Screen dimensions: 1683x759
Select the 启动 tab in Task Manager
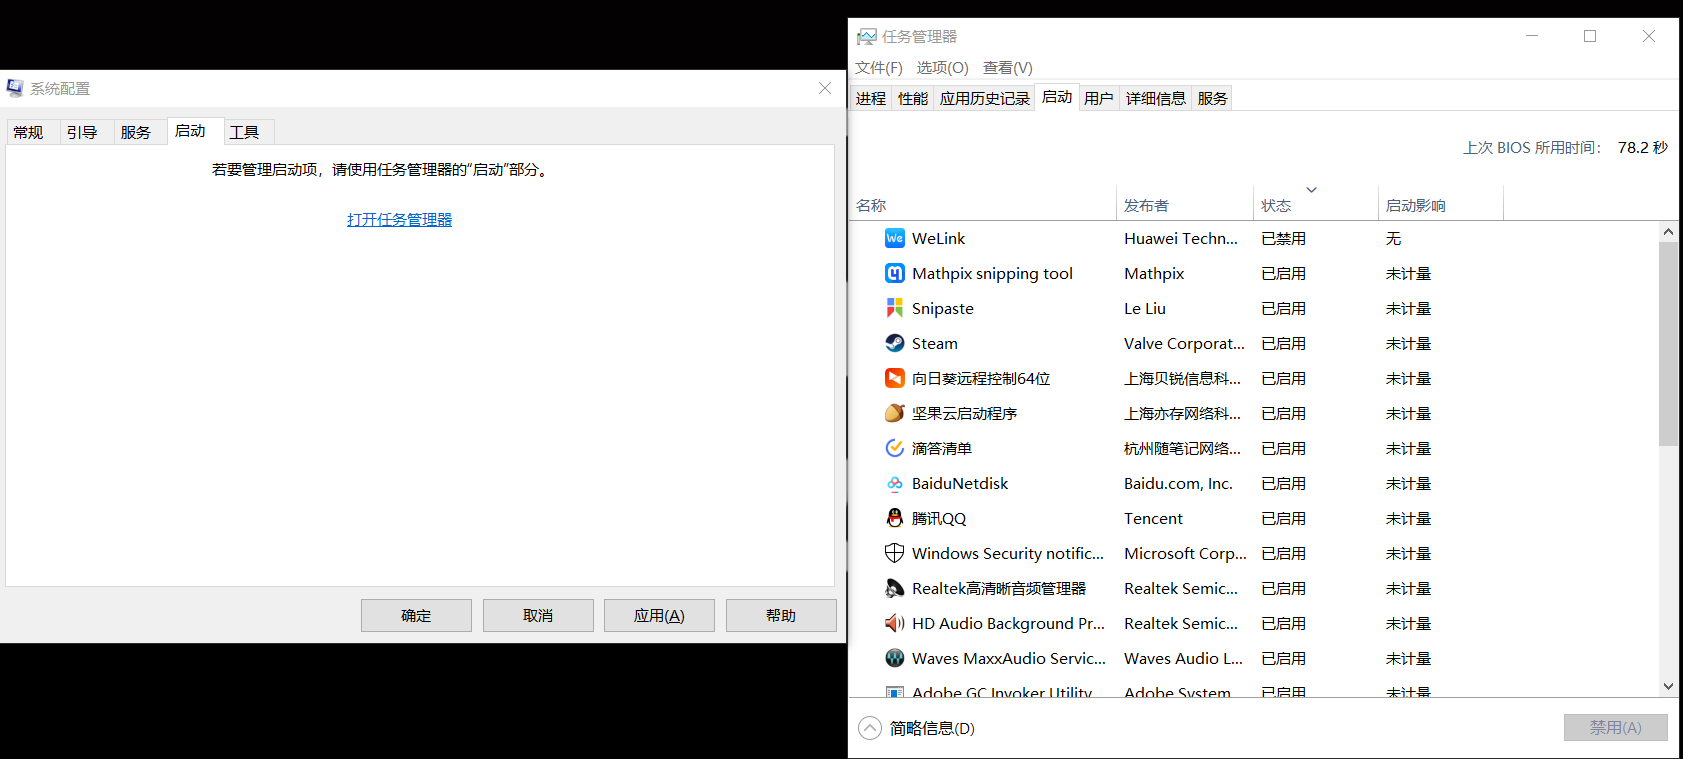click(x=1057, y=97)
